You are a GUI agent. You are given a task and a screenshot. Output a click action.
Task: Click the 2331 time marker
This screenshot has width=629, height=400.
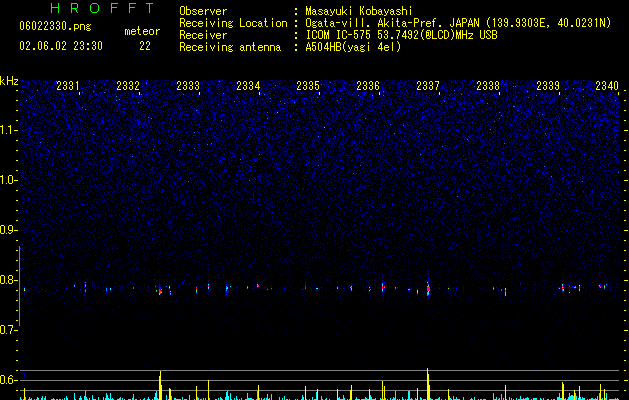click(68, 85)
